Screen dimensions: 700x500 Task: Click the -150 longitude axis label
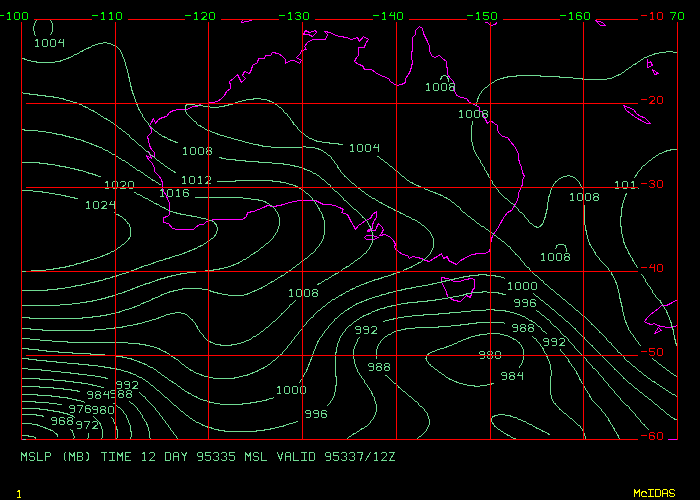coord(485,17)
